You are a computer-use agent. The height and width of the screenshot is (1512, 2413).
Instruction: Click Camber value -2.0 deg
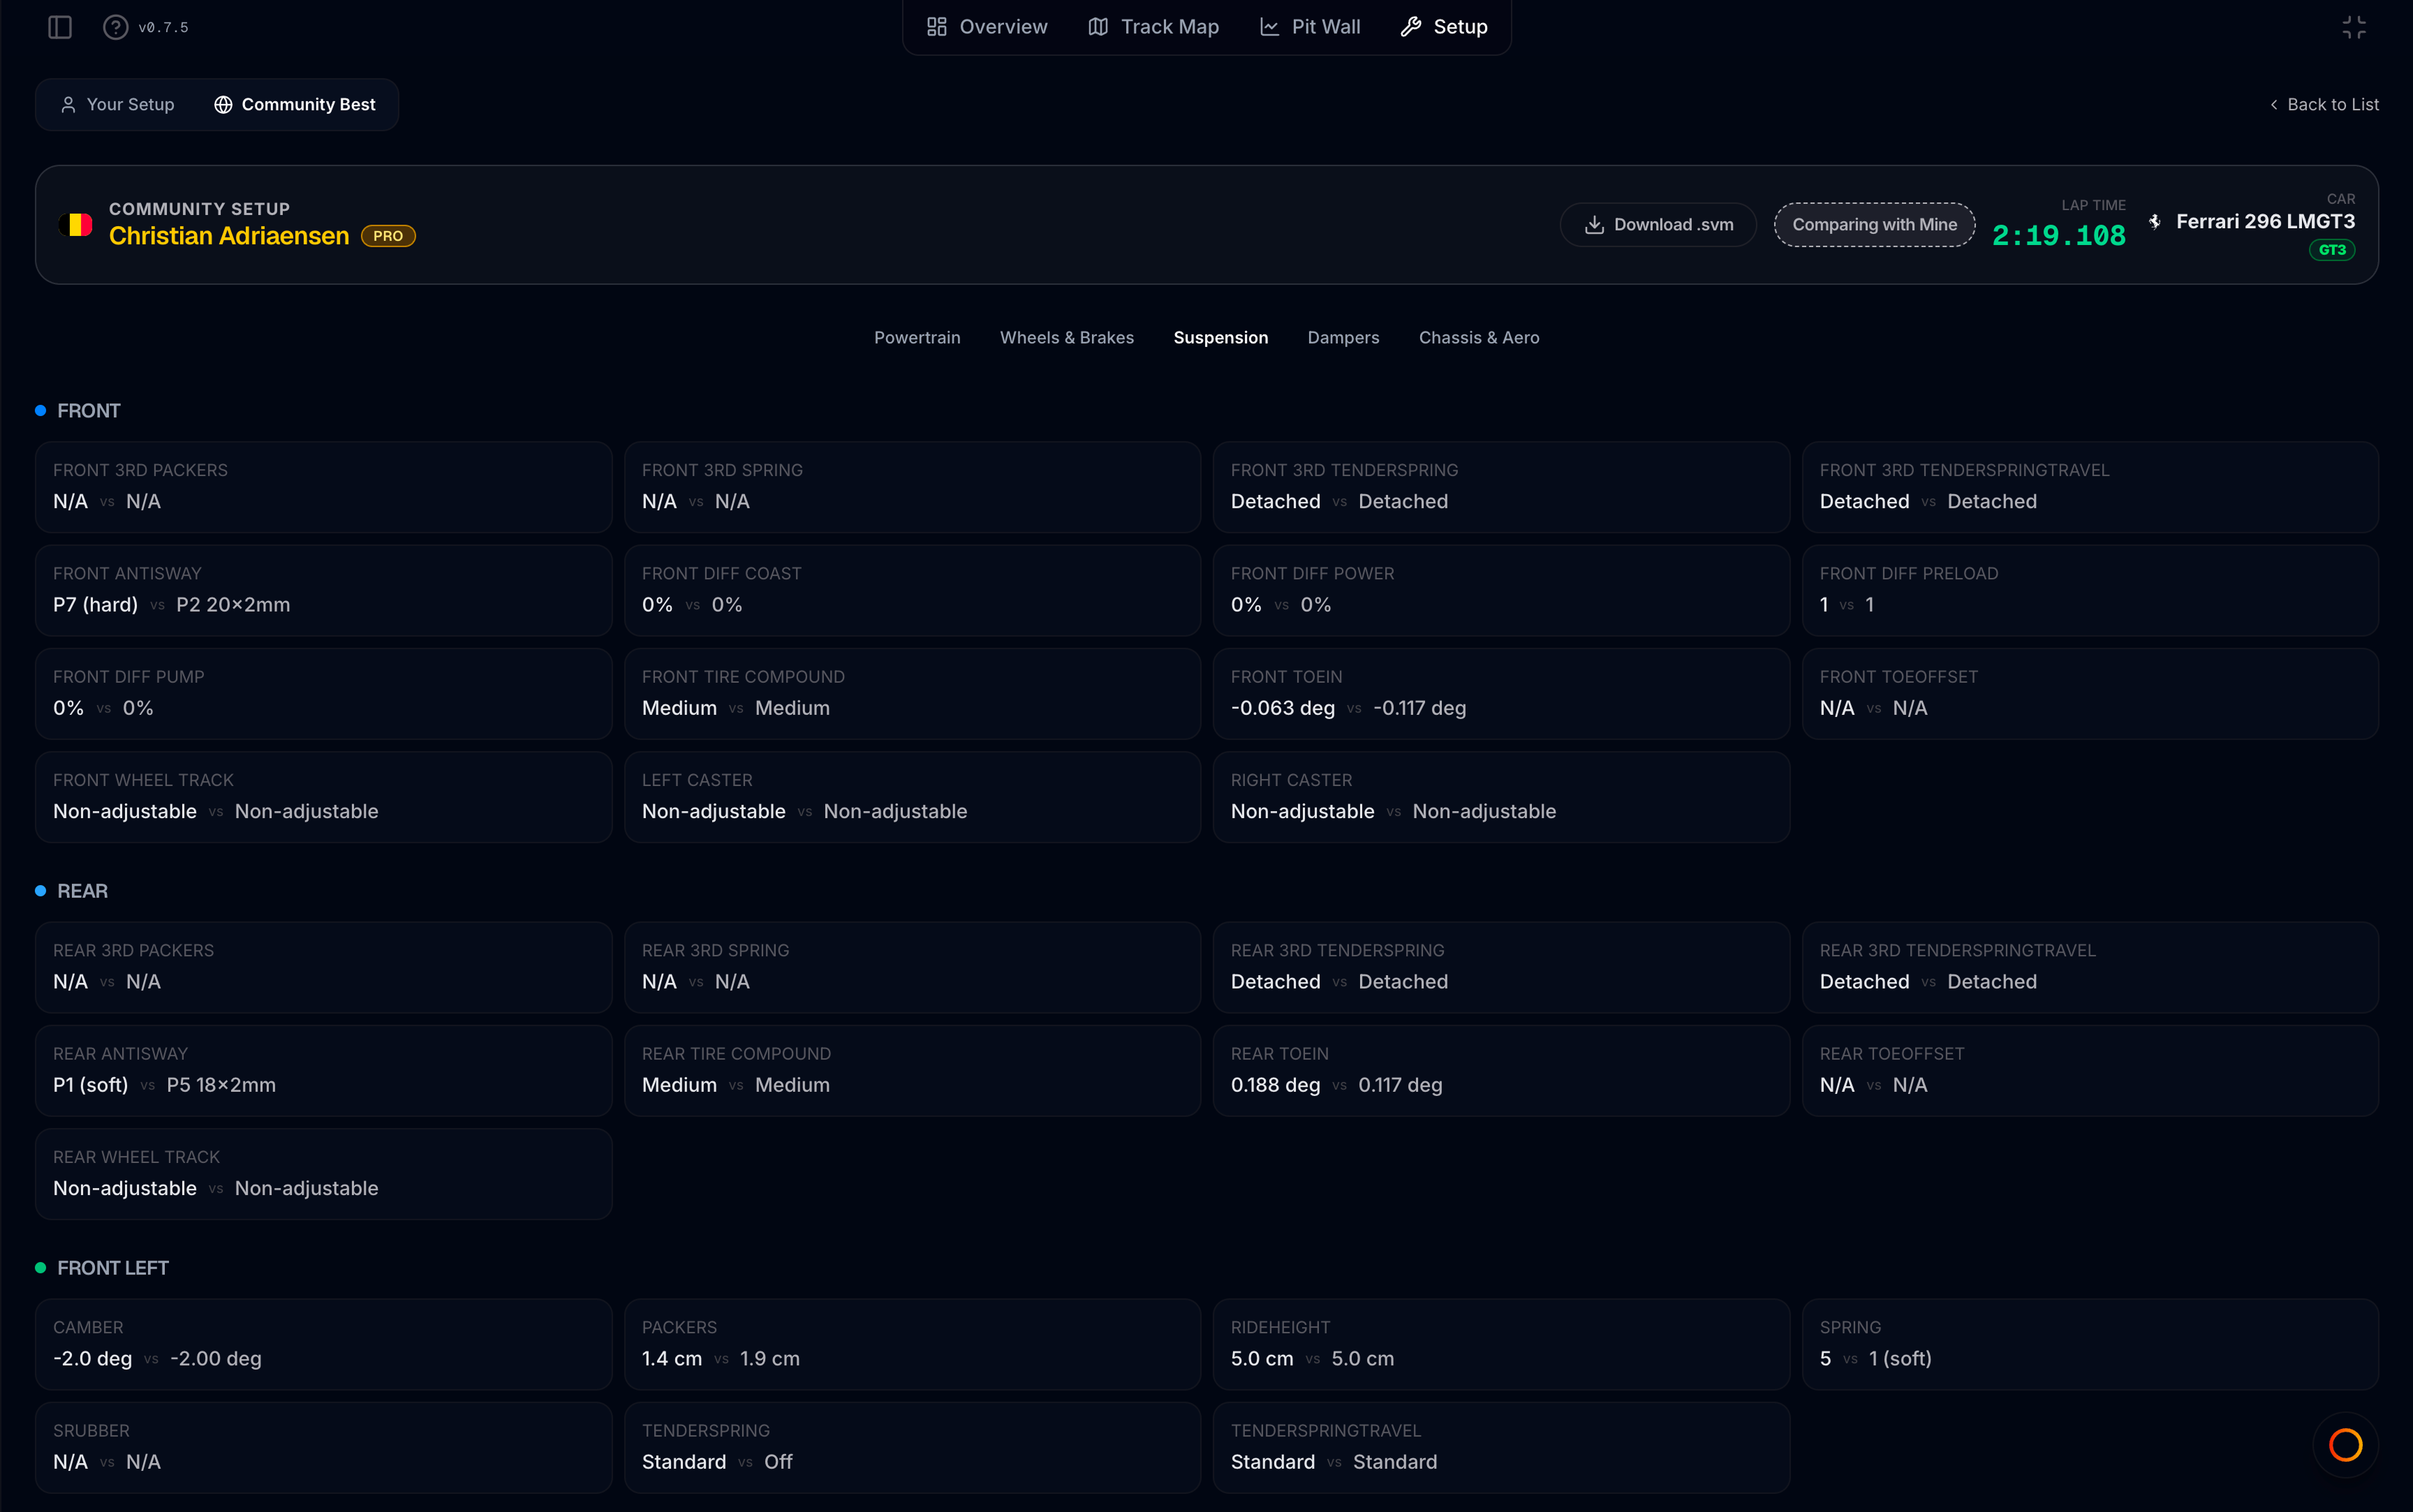92,1359
